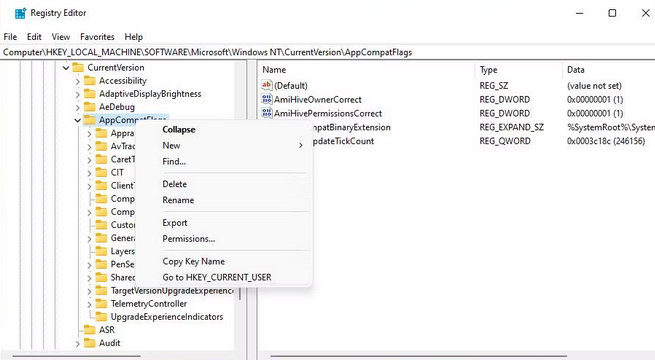Click the Accessibility folder icon
655x360 pixels.
tap(89, 81)
